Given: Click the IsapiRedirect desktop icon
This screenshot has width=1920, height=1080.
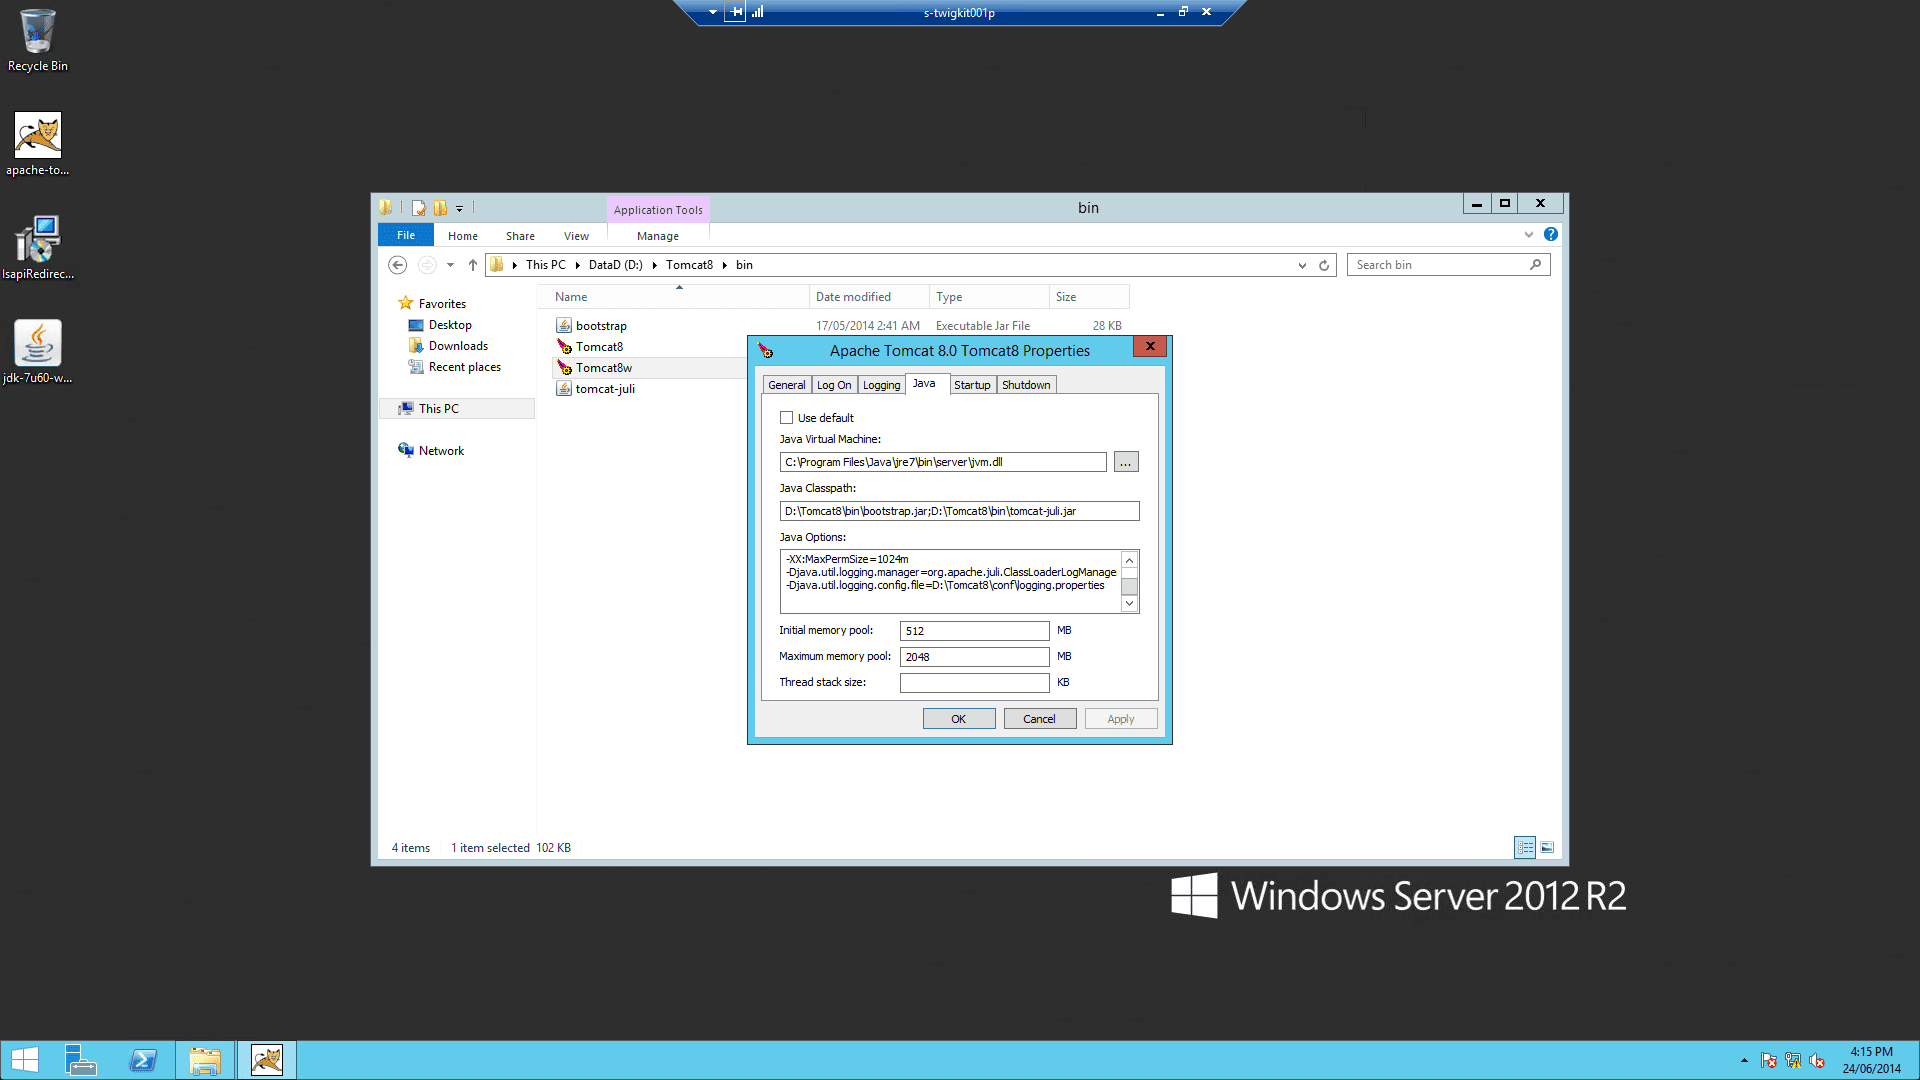Looking at the screenshot, I should tap(38, 240).
